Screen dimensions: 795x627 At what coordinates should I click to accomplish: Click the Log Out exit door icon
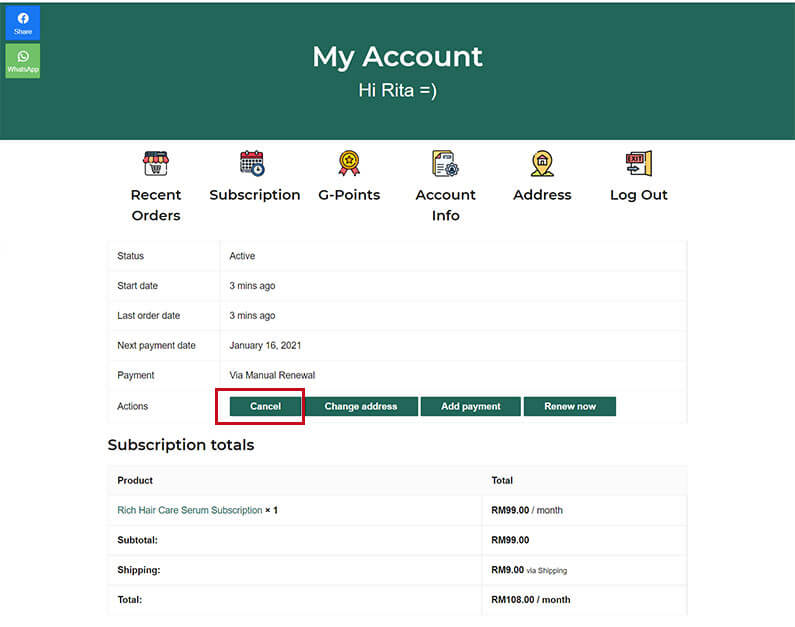(x=638, y=163)
